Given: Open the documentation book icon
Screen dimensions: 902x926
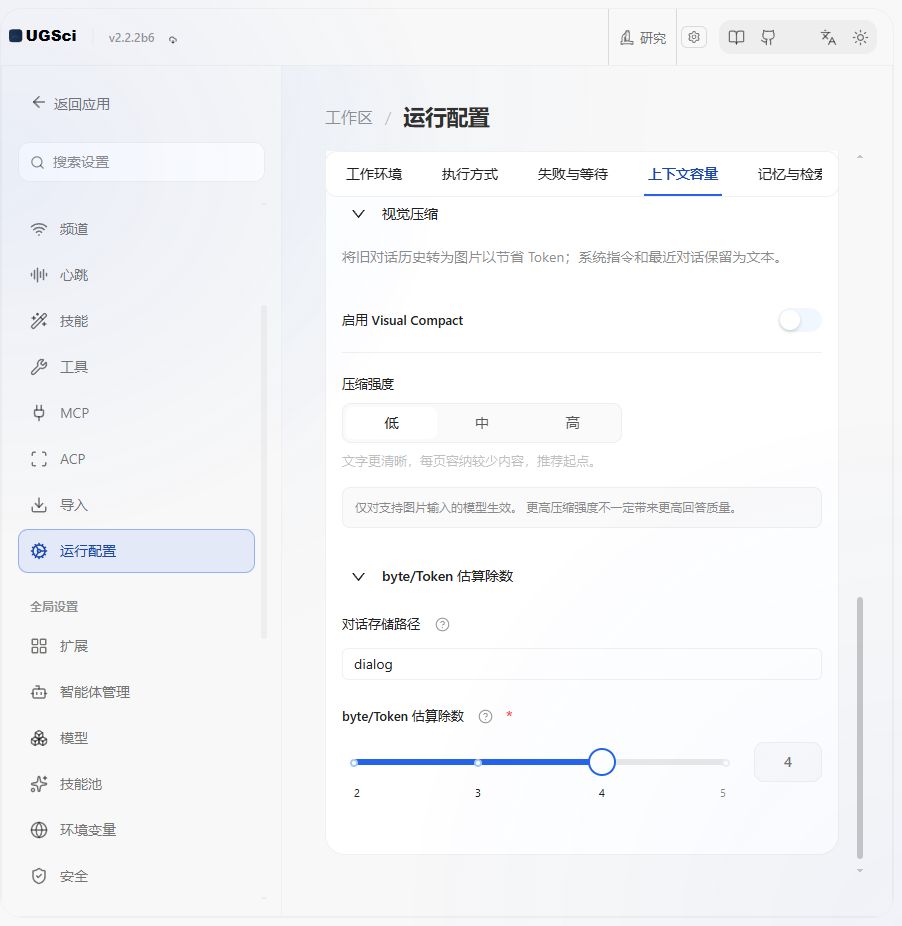Looking at the screenshot, I should click(x=736, y=38).
